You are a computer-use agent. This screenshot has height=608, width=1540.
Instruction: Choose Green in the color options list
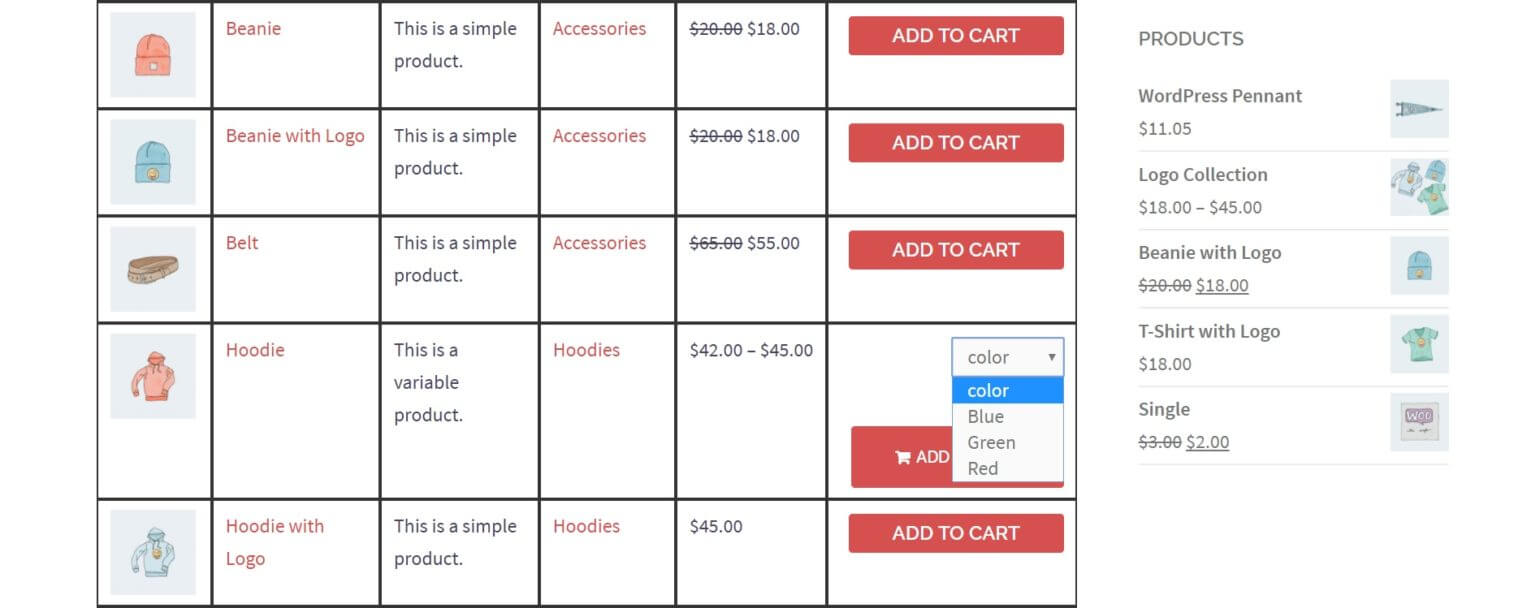[990, 442]
